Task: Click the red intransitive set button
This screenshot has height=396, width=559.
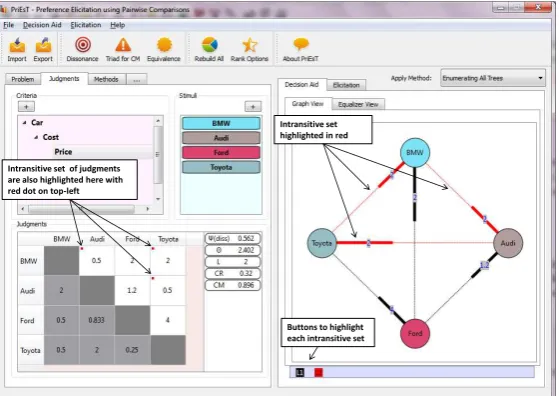Action: [318, 372]
